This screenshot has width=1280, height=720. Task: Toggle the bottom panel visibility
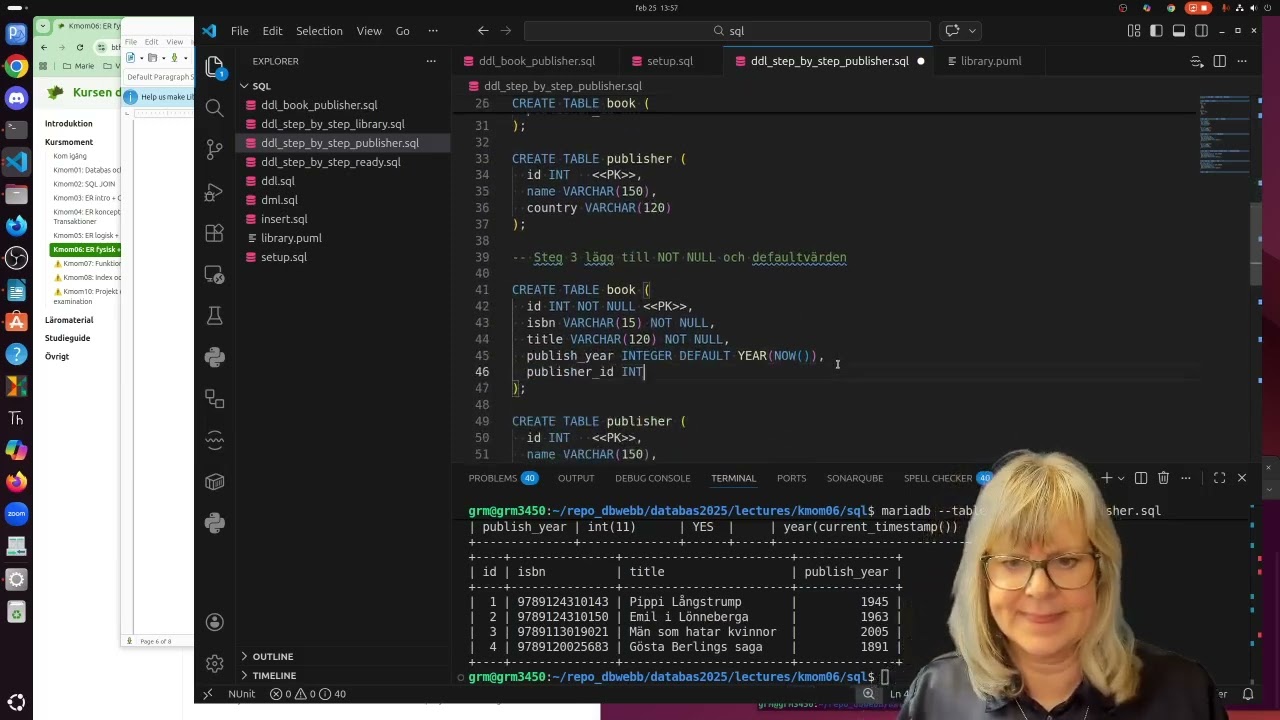click(1179, 31)
